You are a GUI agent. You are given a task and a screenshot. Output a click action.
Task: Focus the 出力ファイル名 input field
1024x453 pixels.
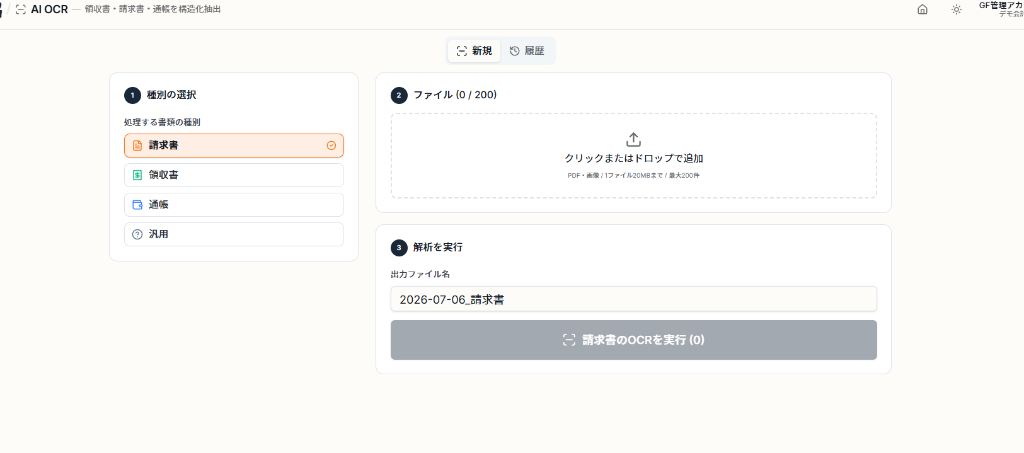coord(633,300)
